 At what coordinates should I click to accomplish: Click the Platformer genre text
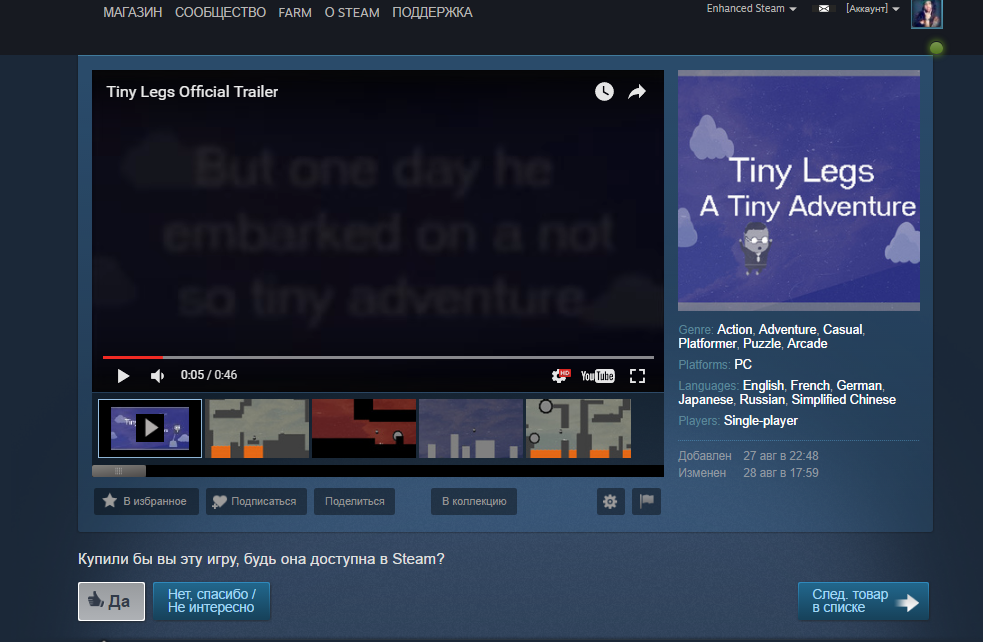pos(707,344)
